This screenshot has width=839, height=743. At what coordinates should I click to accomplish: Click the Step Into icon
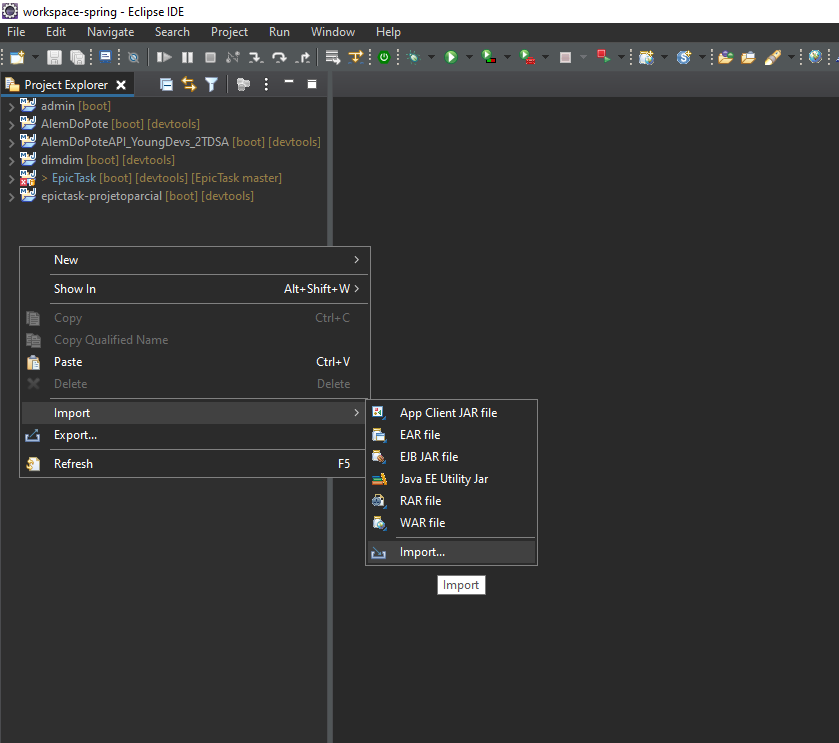[x=256, y=57]
